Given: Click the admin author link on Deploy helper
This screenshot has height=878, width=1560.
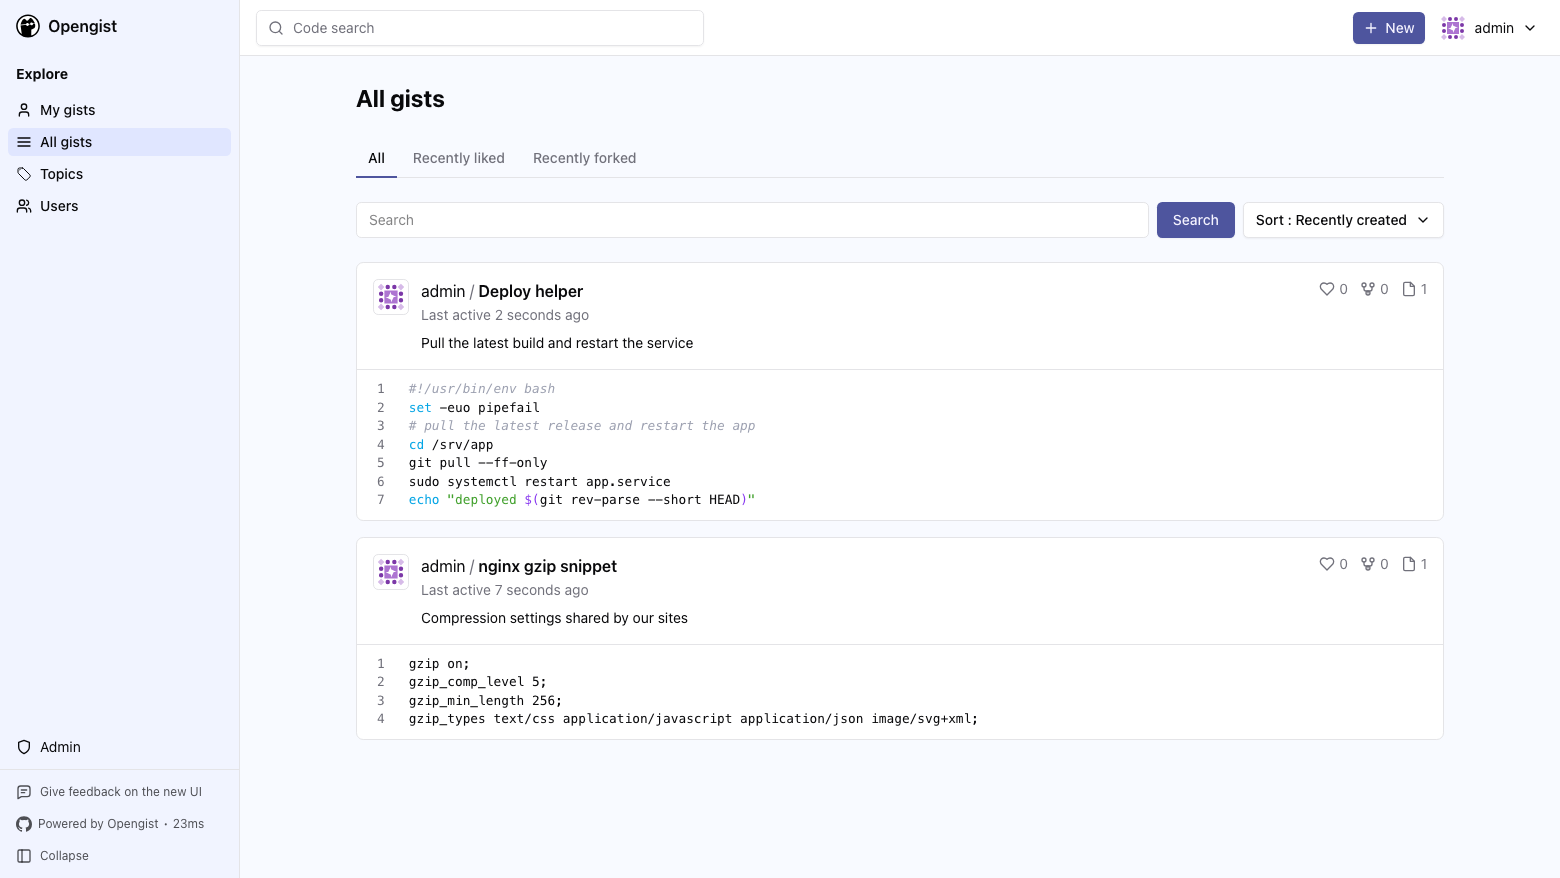Looking at the screenshot, I should click(443, 291).
